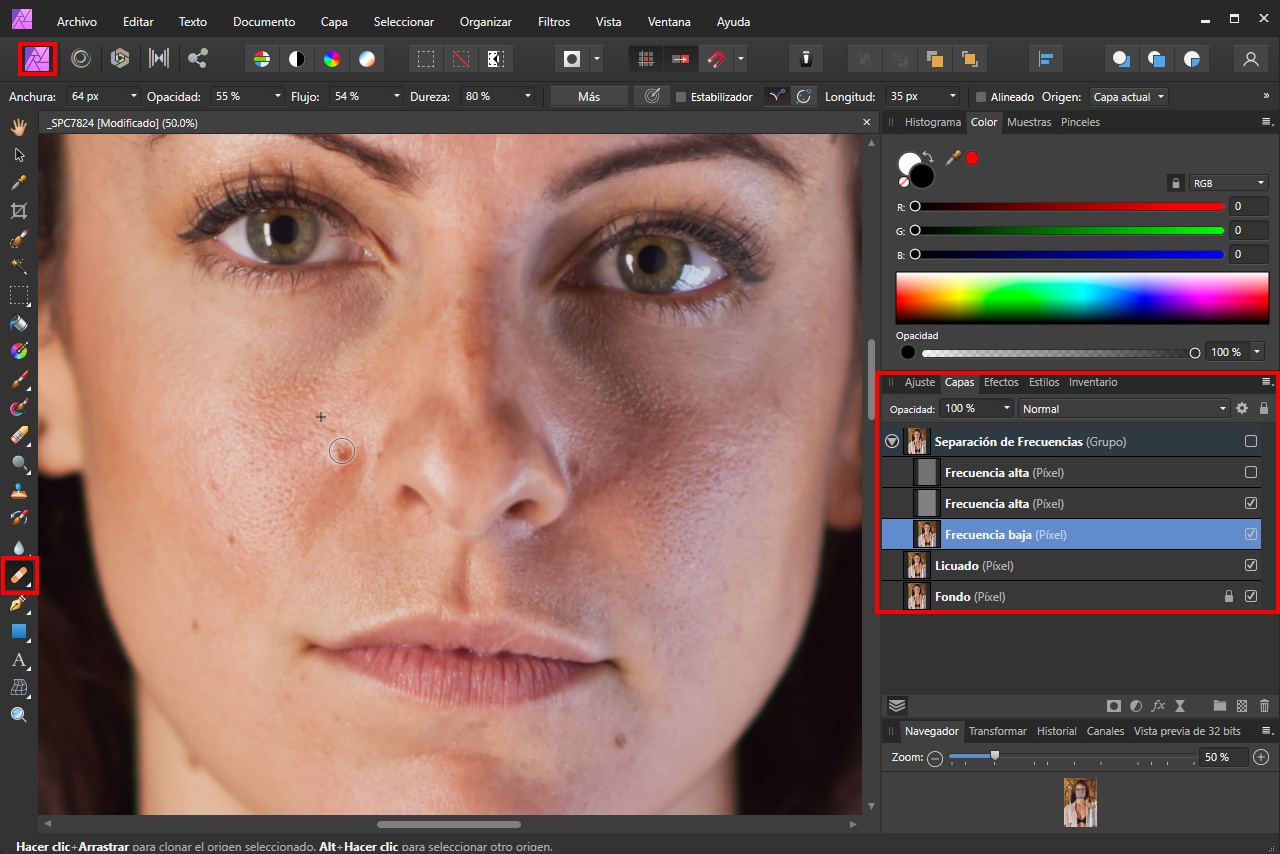
Task: Select the rectangular marquee selection tool
Action: point(19,295)
